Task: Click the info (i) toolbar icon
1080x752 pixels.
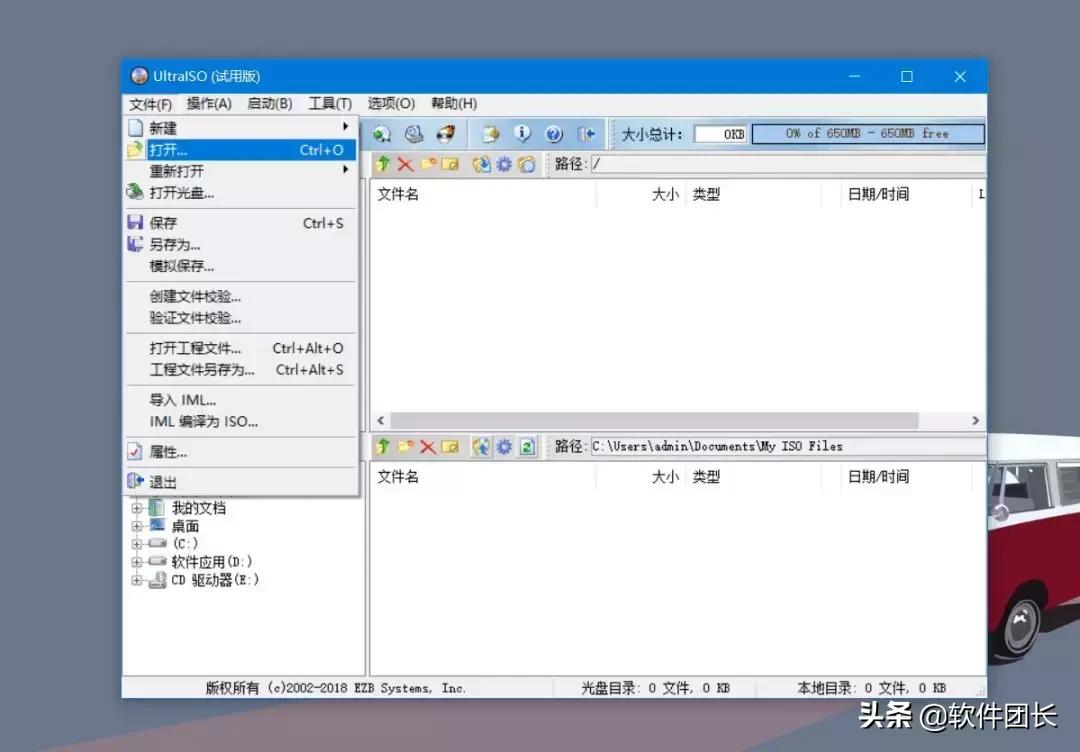Action: pos(522,133)
